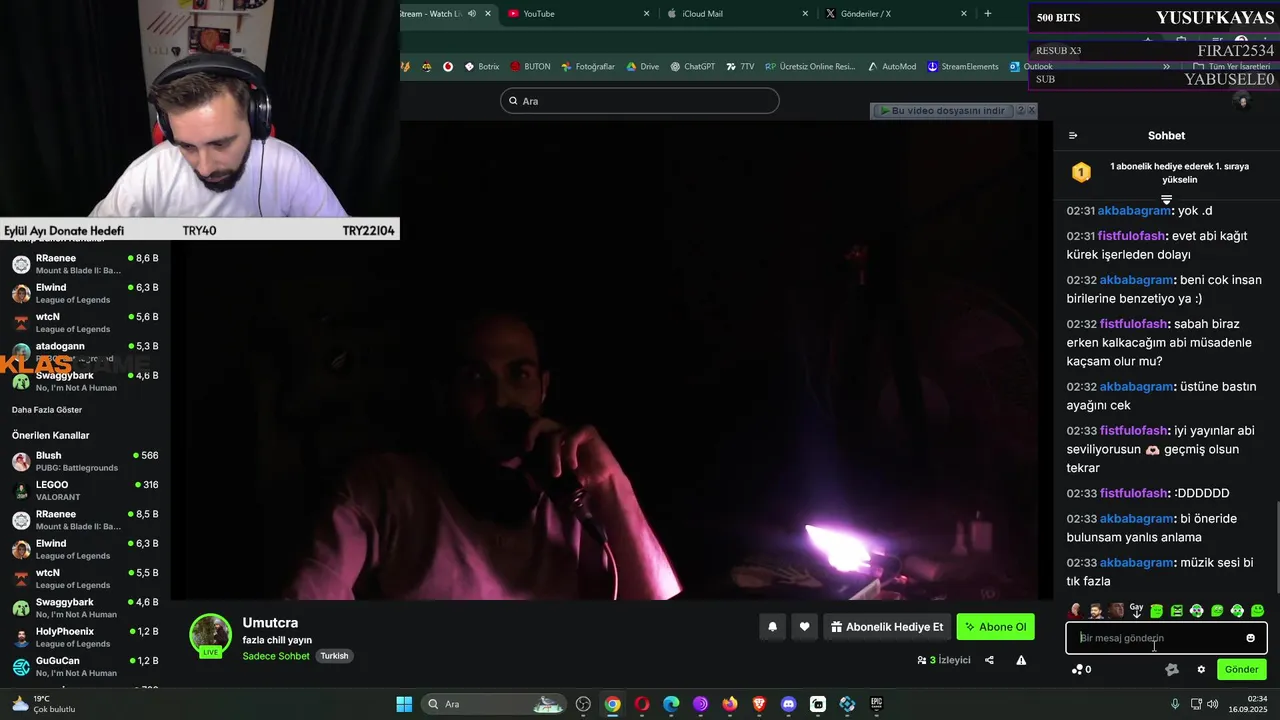Click the share icon beside the viewer count
Viewport: 1280px width, 720px height.
point(989,660)
